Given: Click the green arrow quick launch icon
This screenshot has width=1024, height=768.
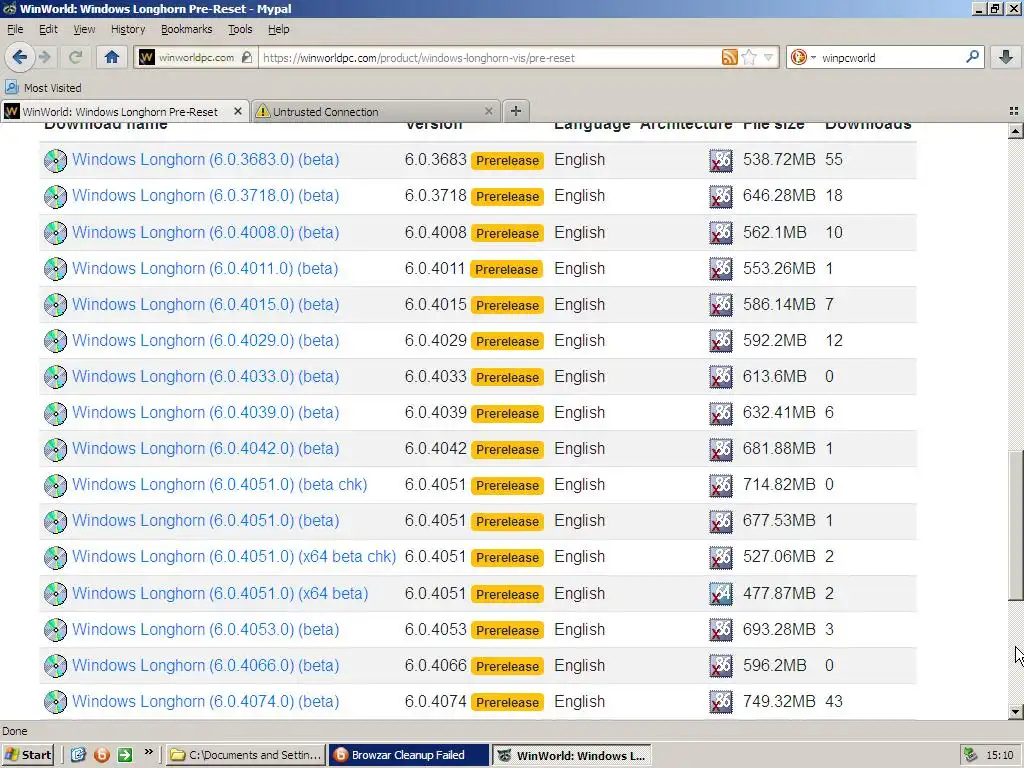Looking at the screenshot, I should [x=125, y=755].
